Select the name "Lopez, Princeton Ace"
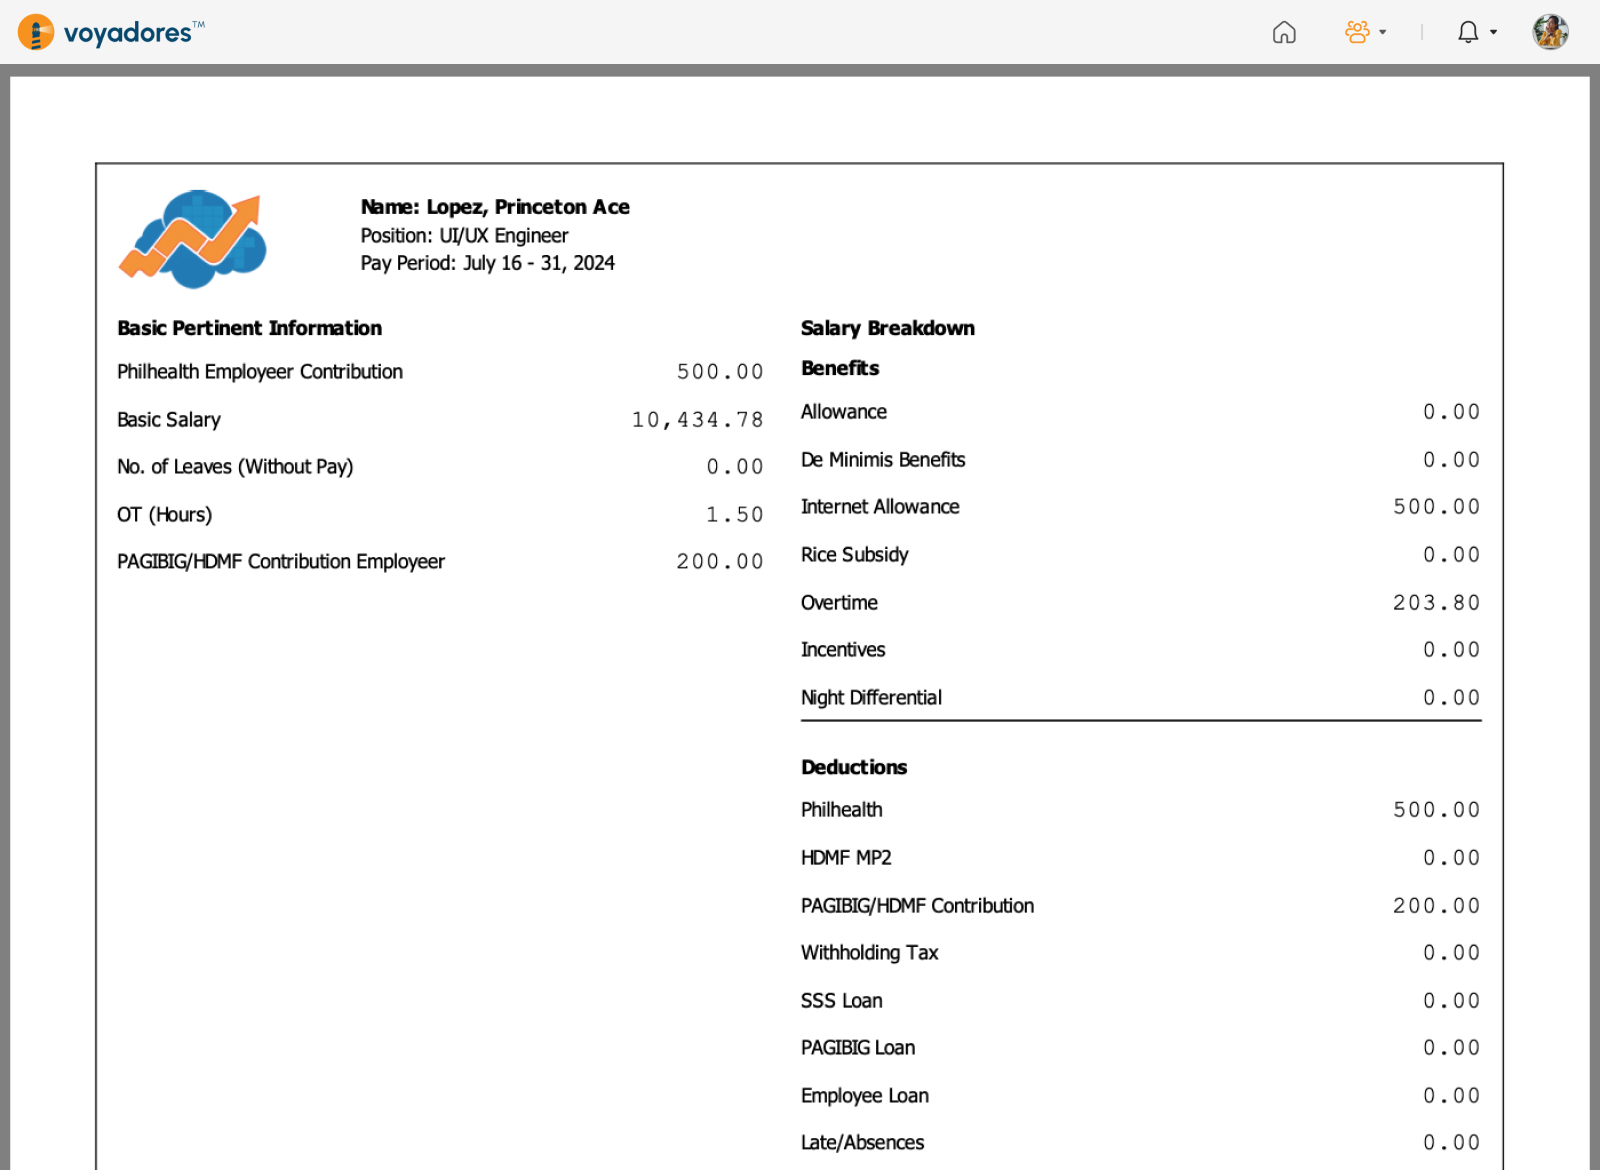The image size is (1600, 1170). pos(528,207)
